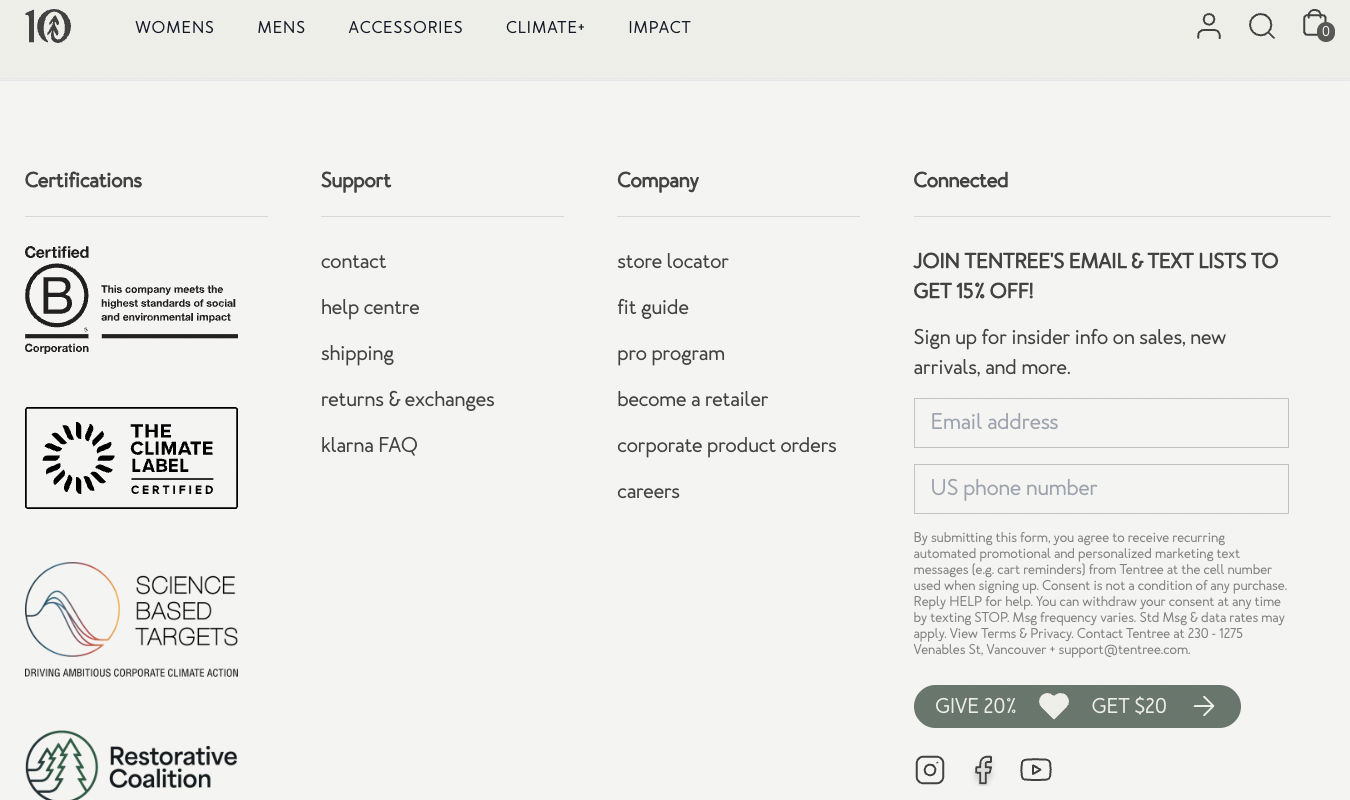Viewport: 1350px width, 800px height.
Task: Click the Company heading
Action: tap(658, 180)
